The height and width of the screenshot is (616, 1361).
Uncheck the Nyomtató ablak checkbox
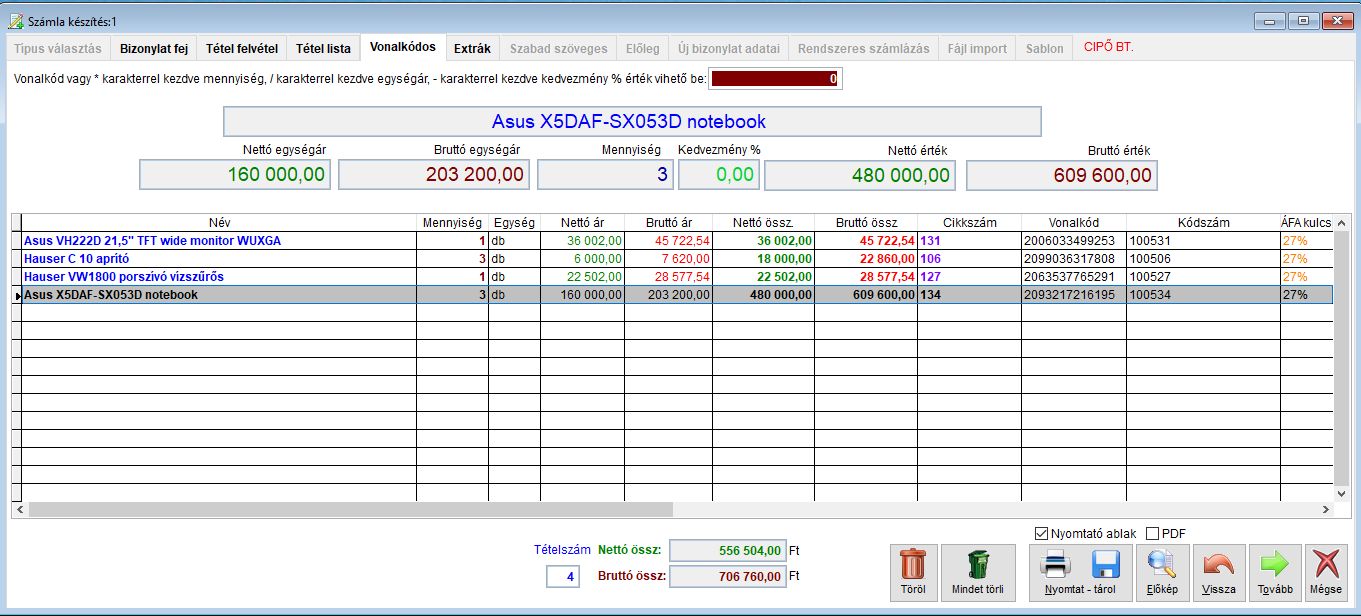click(1041, 534)
